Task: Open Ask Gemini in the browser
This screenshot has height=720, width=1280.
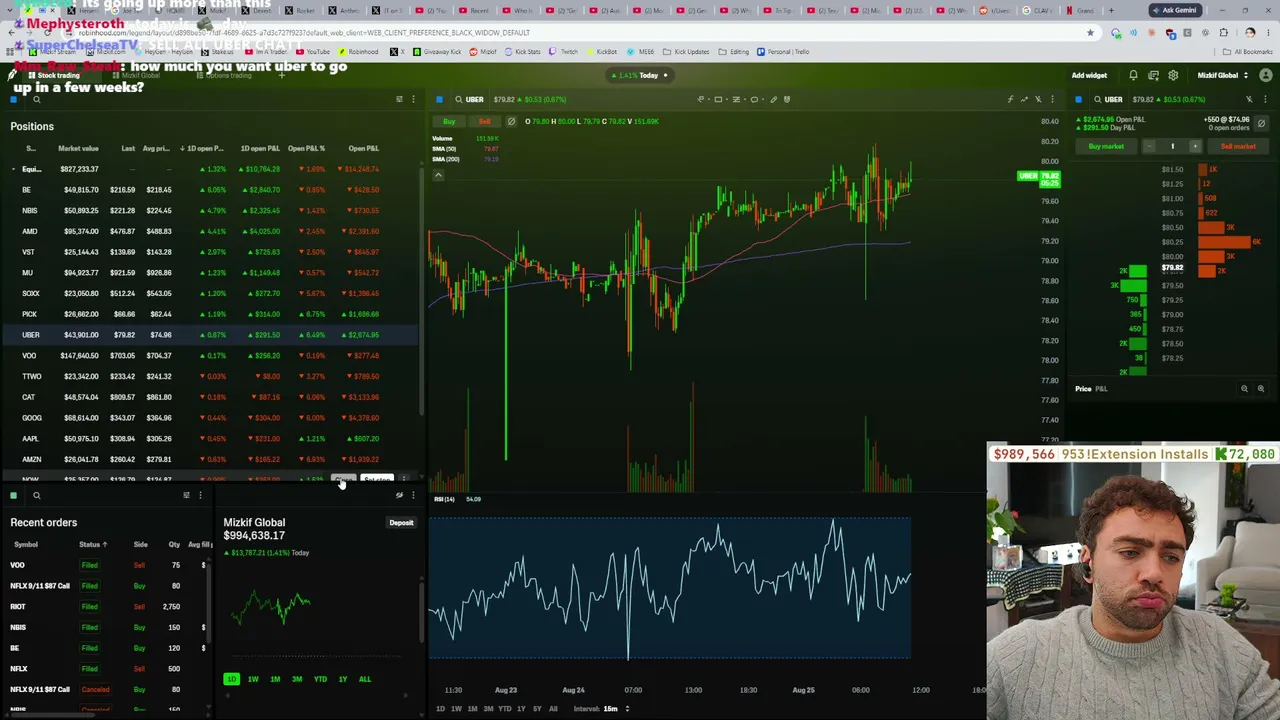Action: [1174, 10]
